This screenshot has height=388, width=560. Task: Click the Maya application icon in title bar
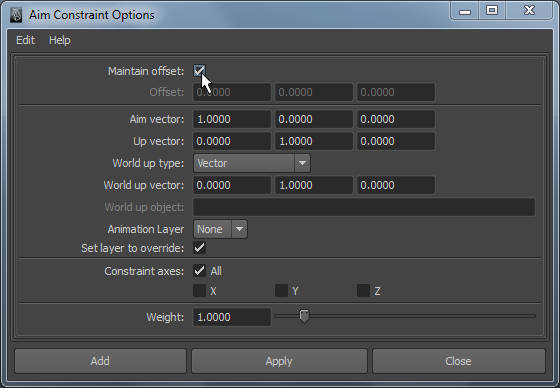16,15
